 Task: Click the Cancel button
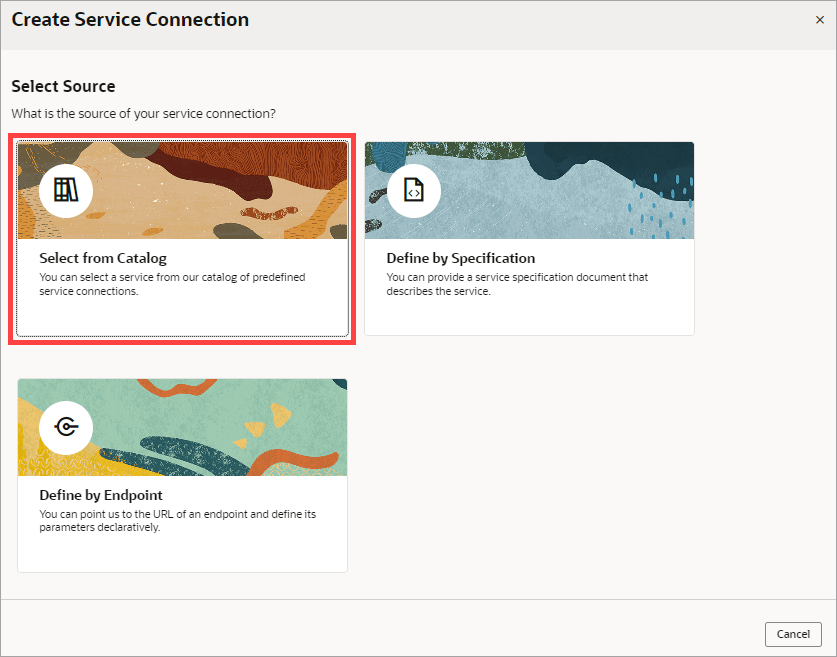(x=793, y=634)
